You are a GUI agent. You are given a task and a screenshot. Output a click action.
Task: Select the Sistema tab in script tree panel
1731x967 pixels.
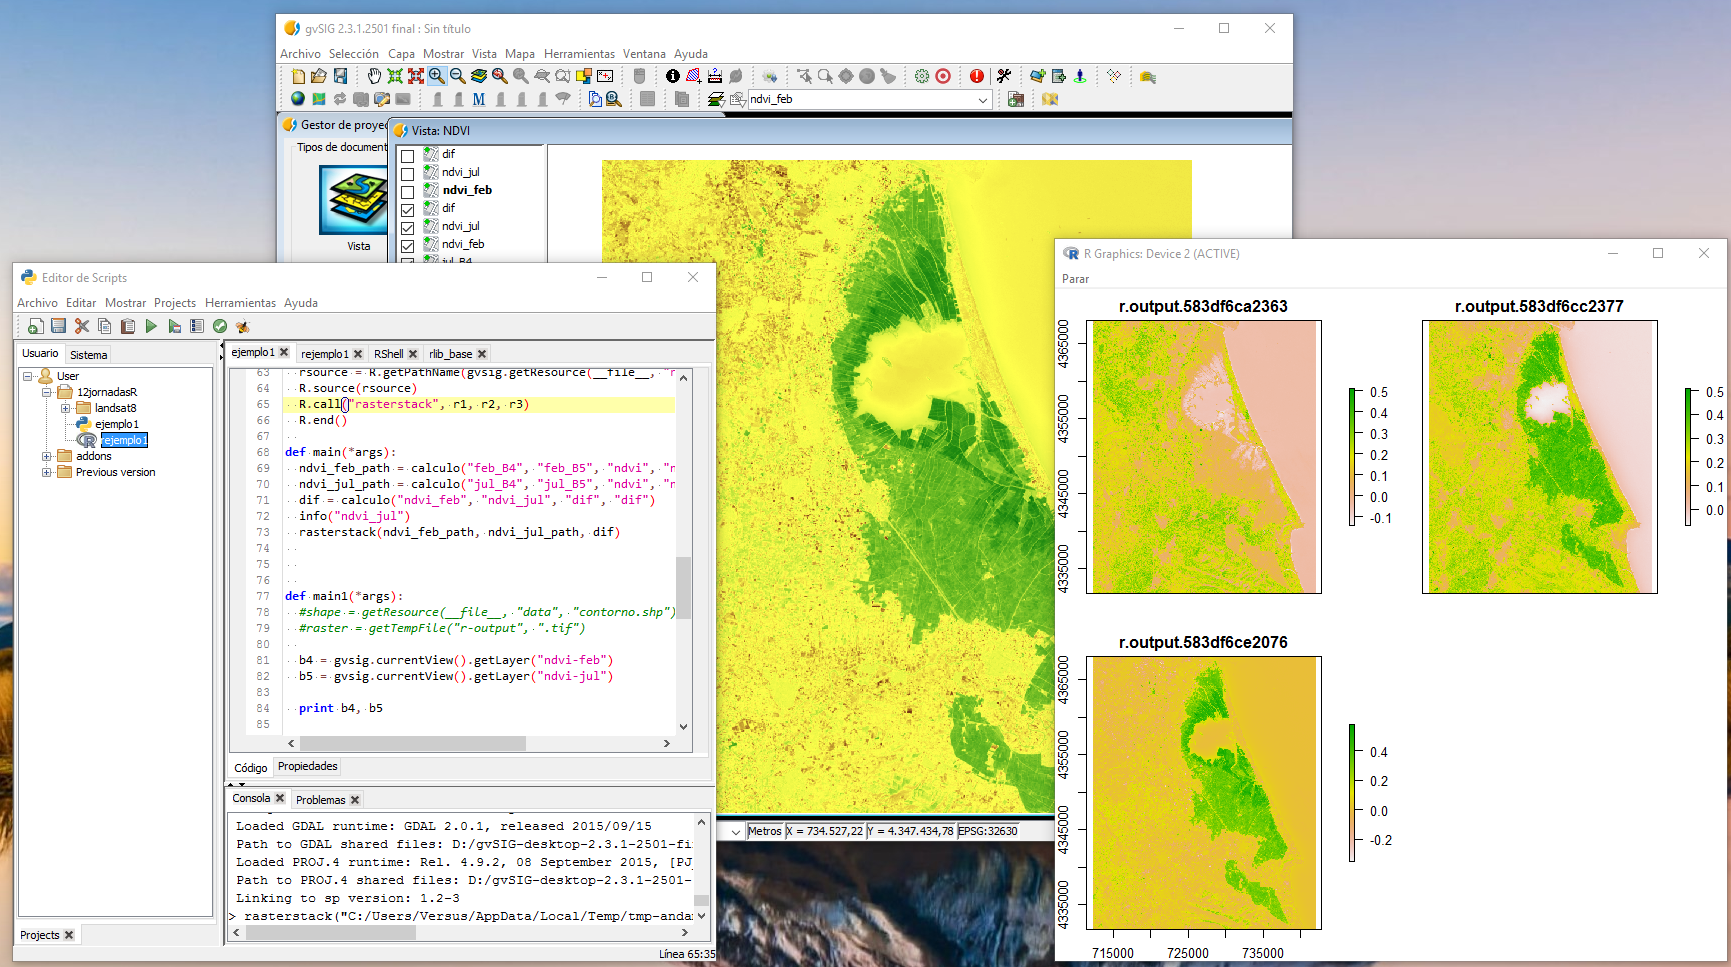coord(89,355)
